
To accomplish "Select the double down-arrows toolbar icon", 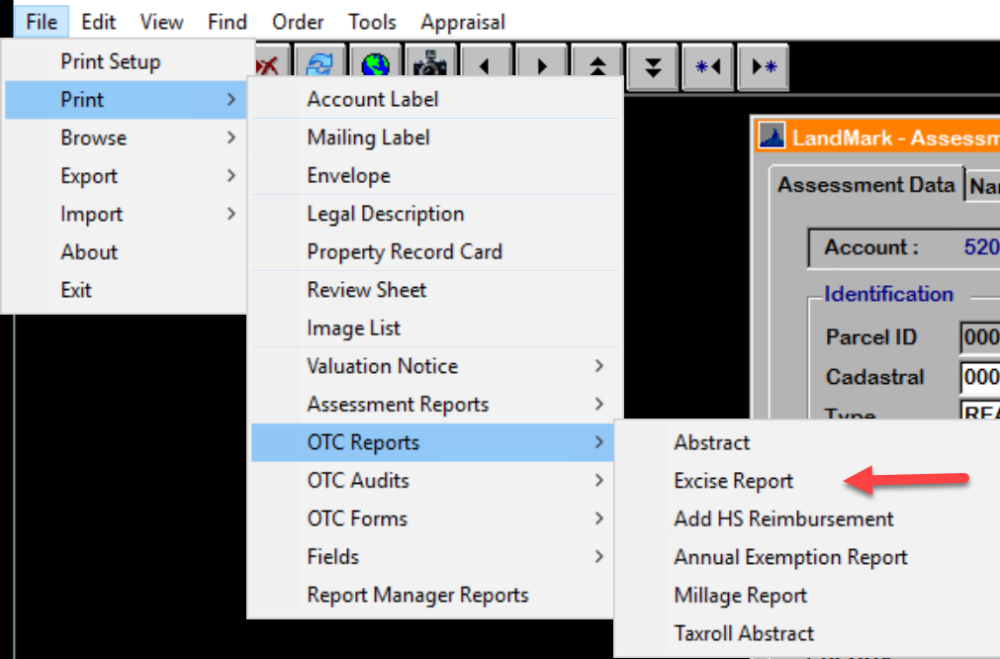I will point(652,66).
